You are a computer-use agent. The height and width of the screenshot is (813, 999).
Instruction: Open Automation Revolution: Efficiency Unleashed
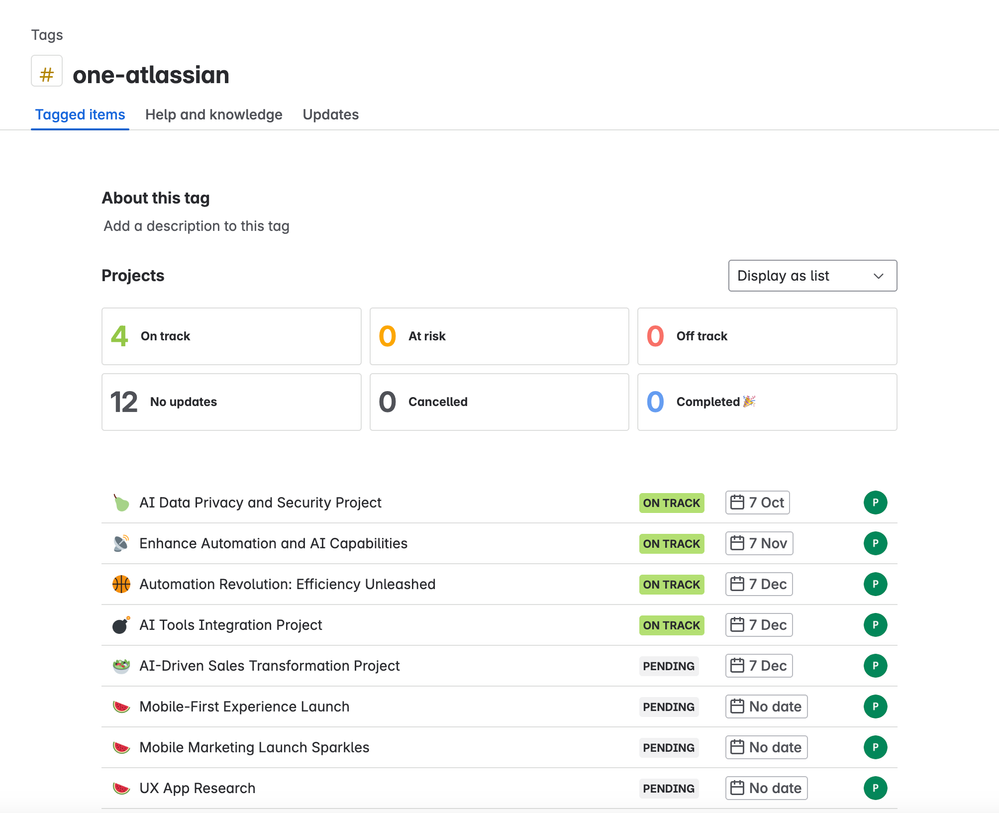click(287, 584)
